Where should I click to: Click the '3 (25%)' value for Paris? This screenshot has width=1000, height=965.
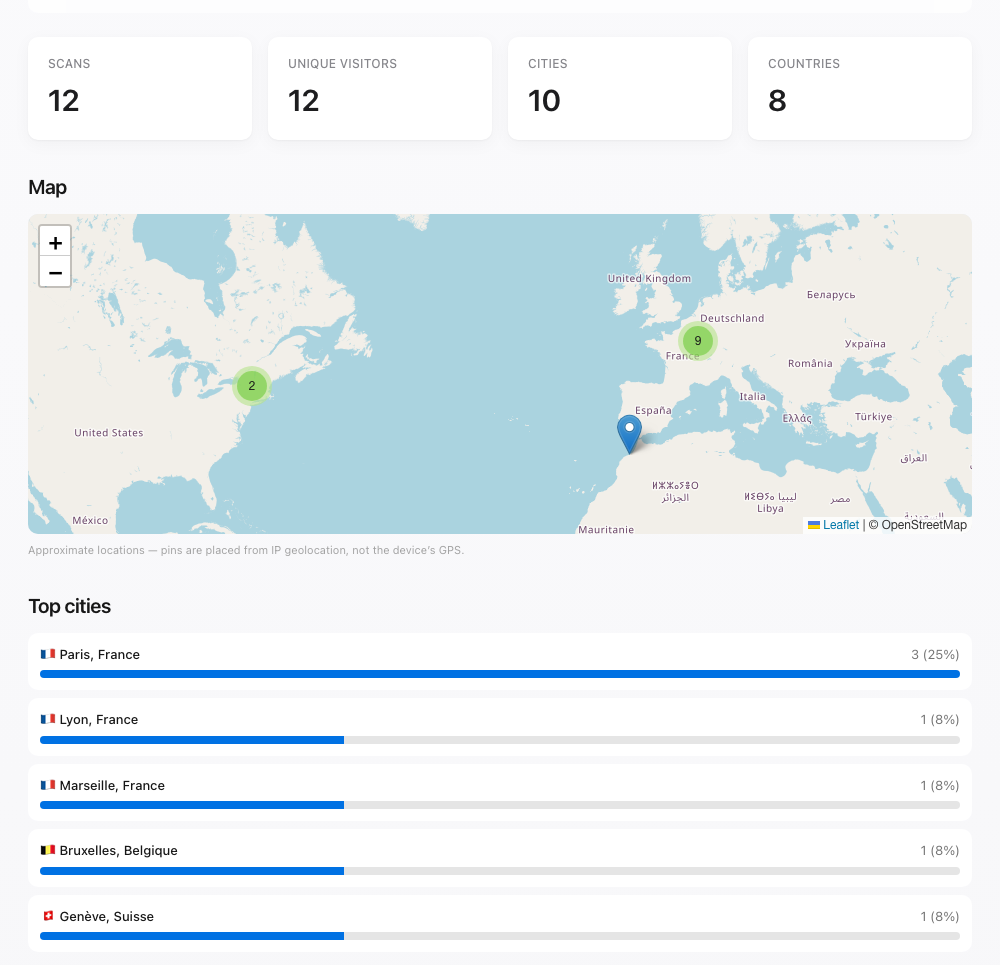tap(935, 654)
